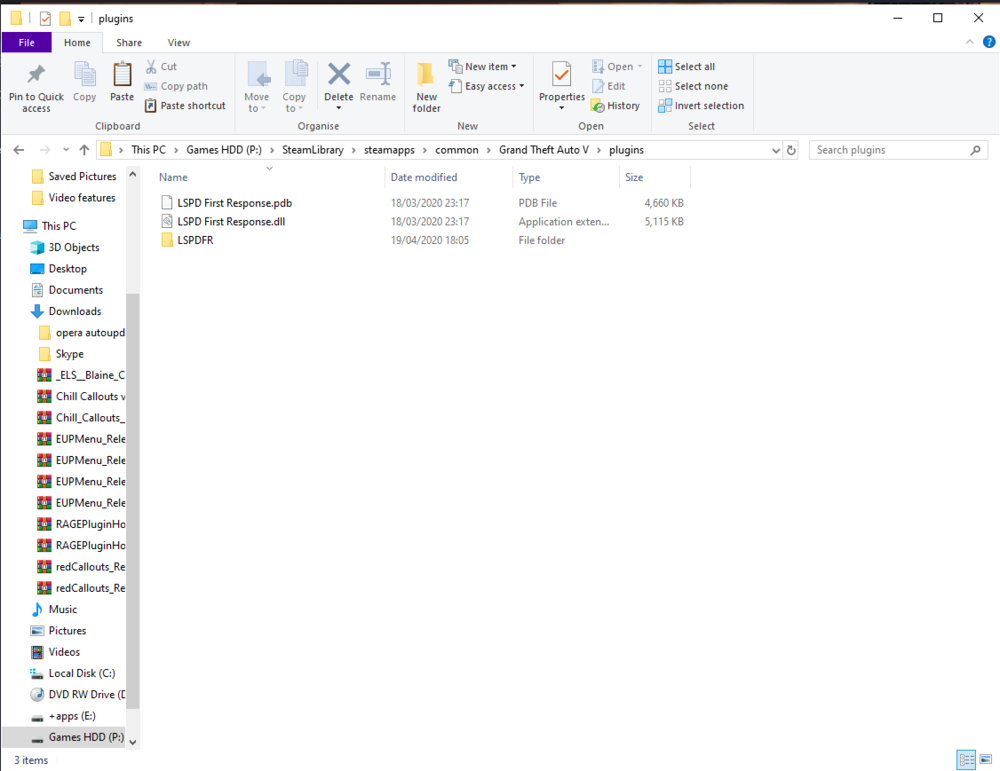The image size is (1000, 771).
Task: Open Quick Access Toolbar customize dropdown
Action: 81,19
